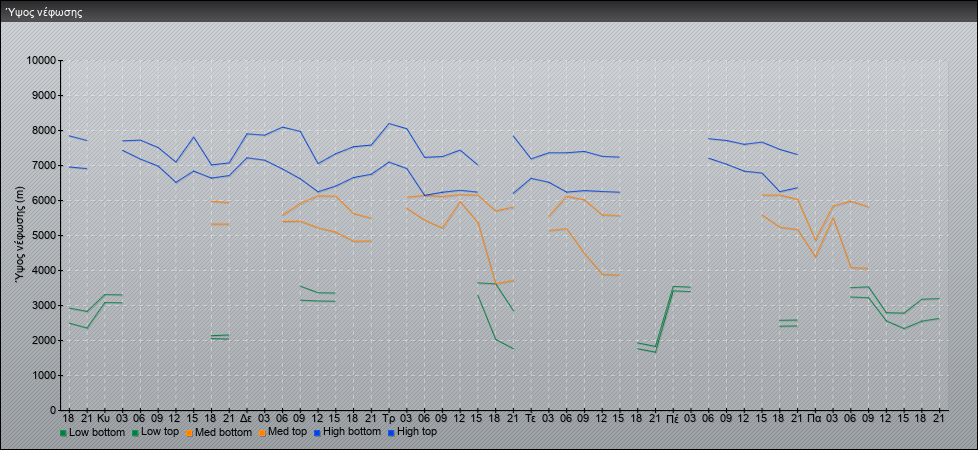The width and height of the screenshot is (978, 450).
Task: Select the 6000 value on the vertical axis
Action: tap(44, 200)
